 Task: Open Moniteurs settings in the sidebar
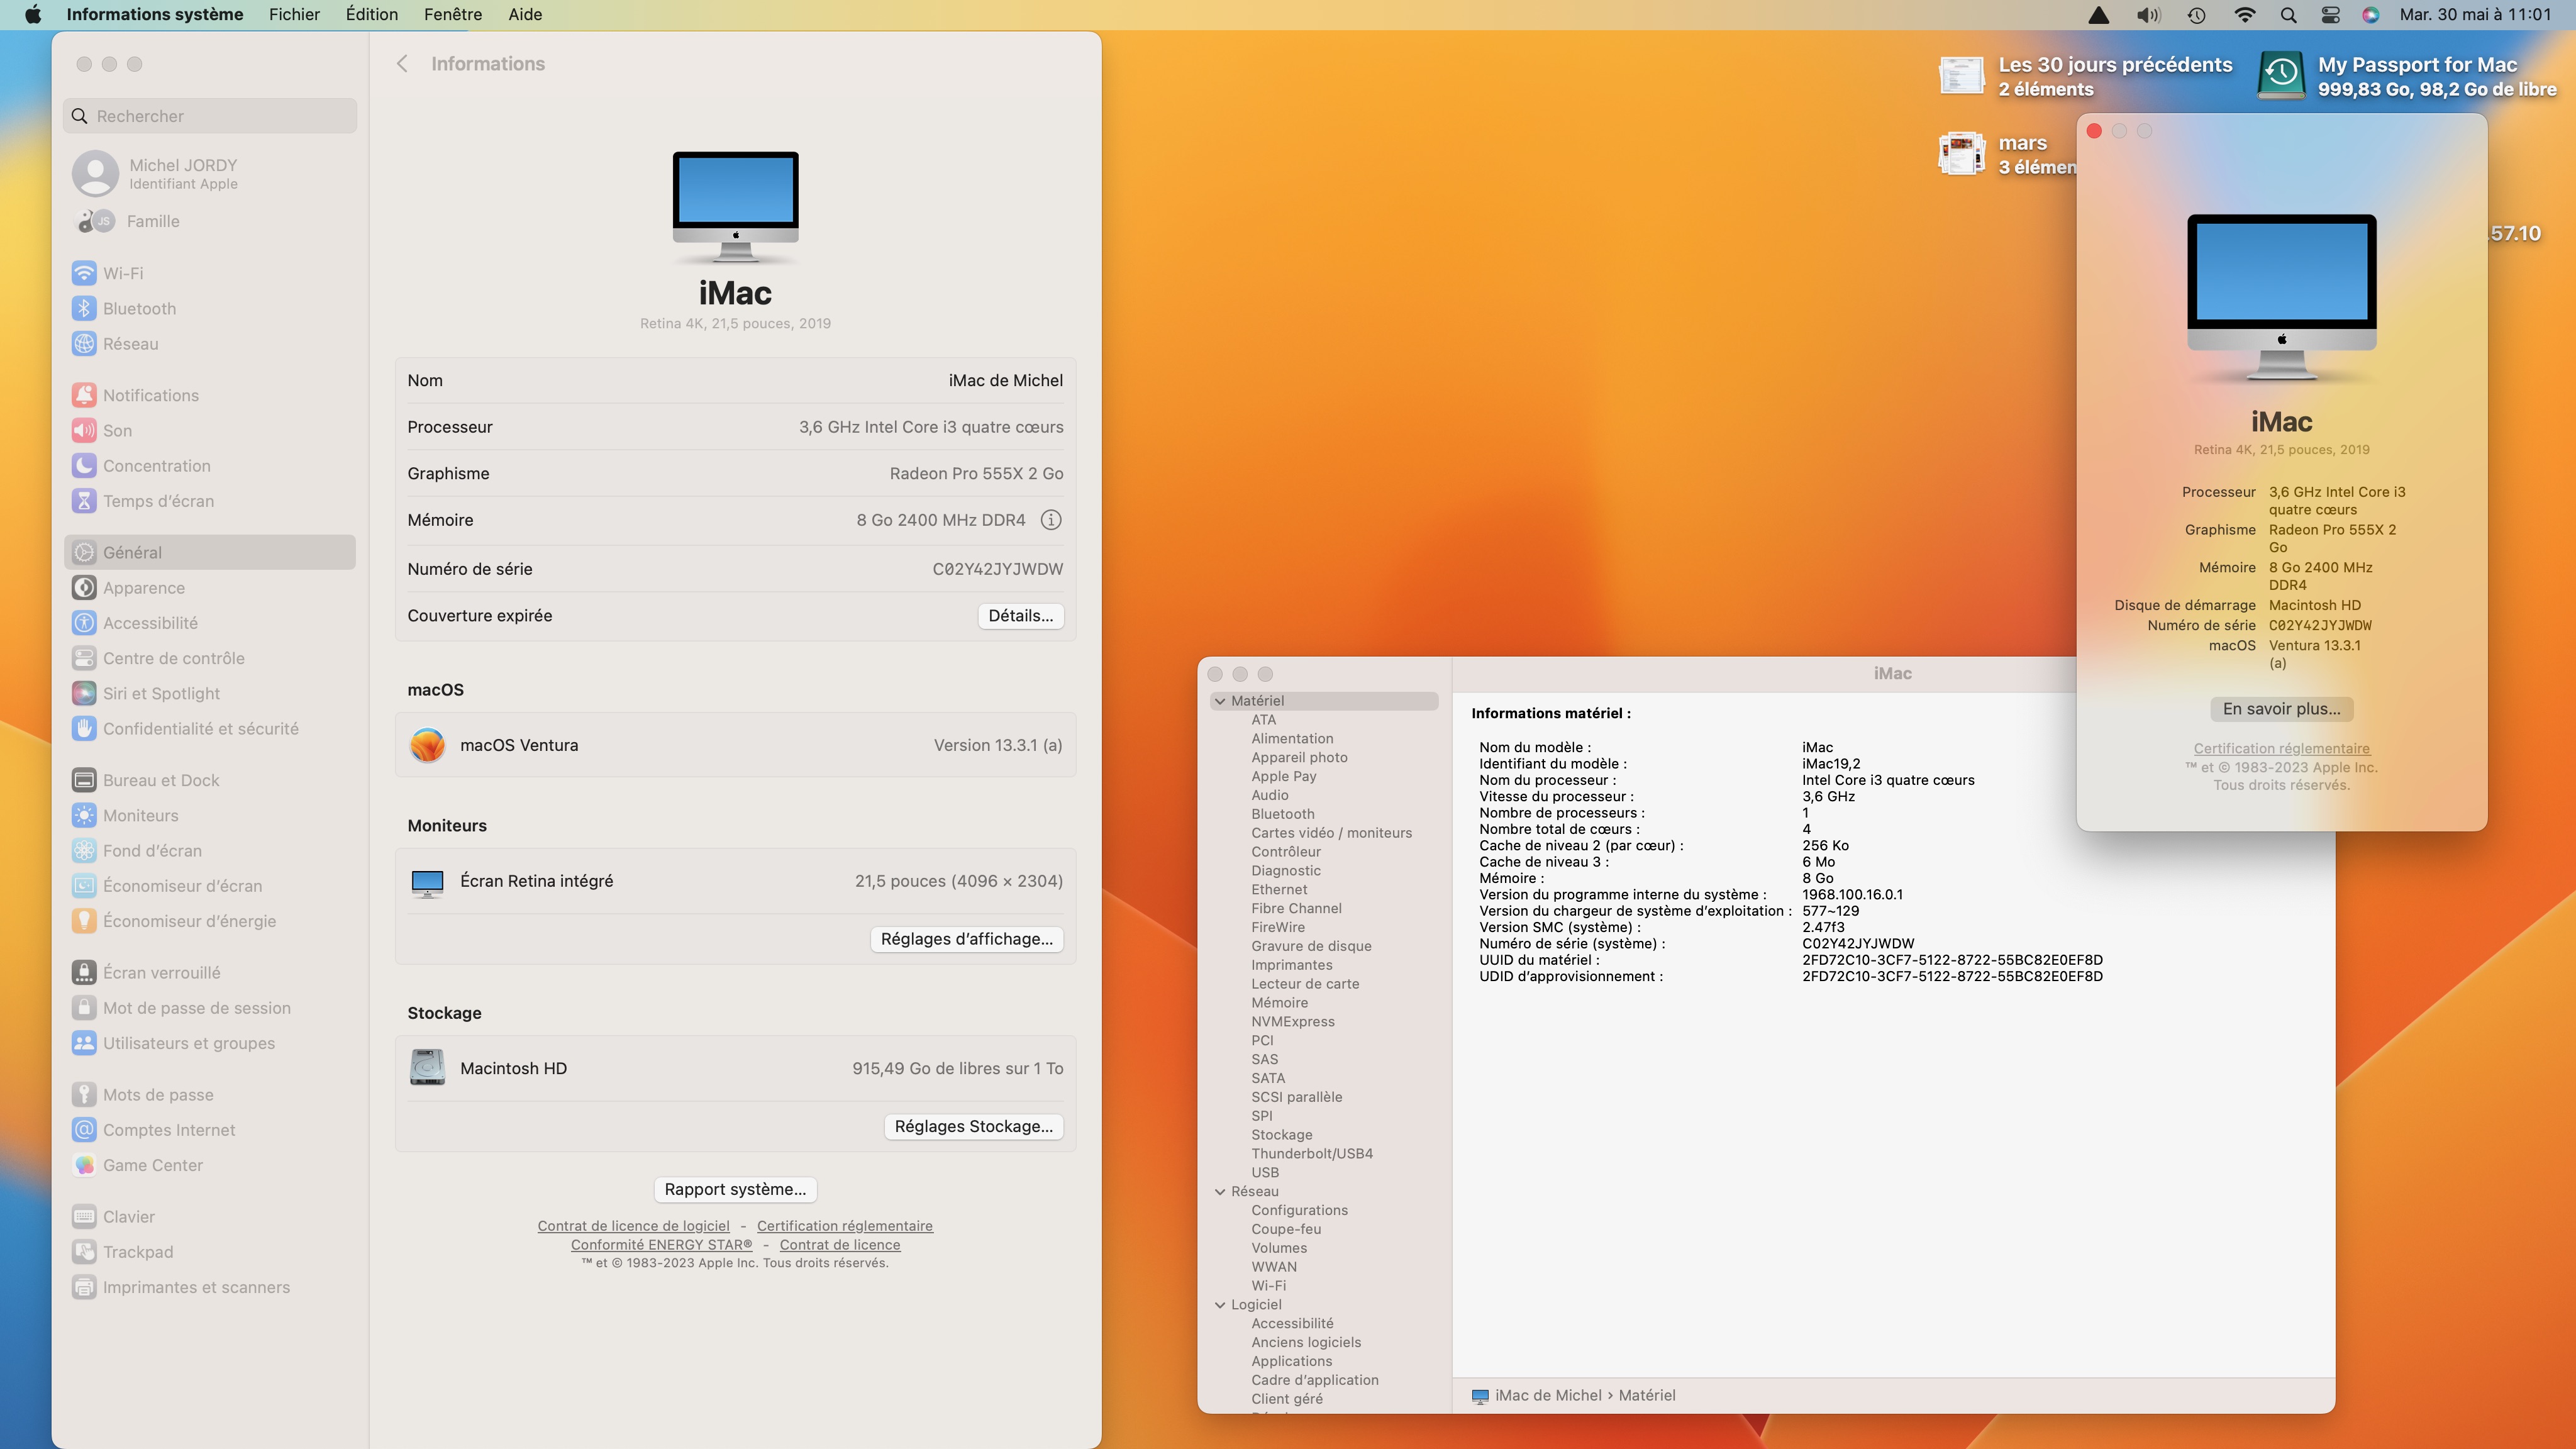[140, 816]
